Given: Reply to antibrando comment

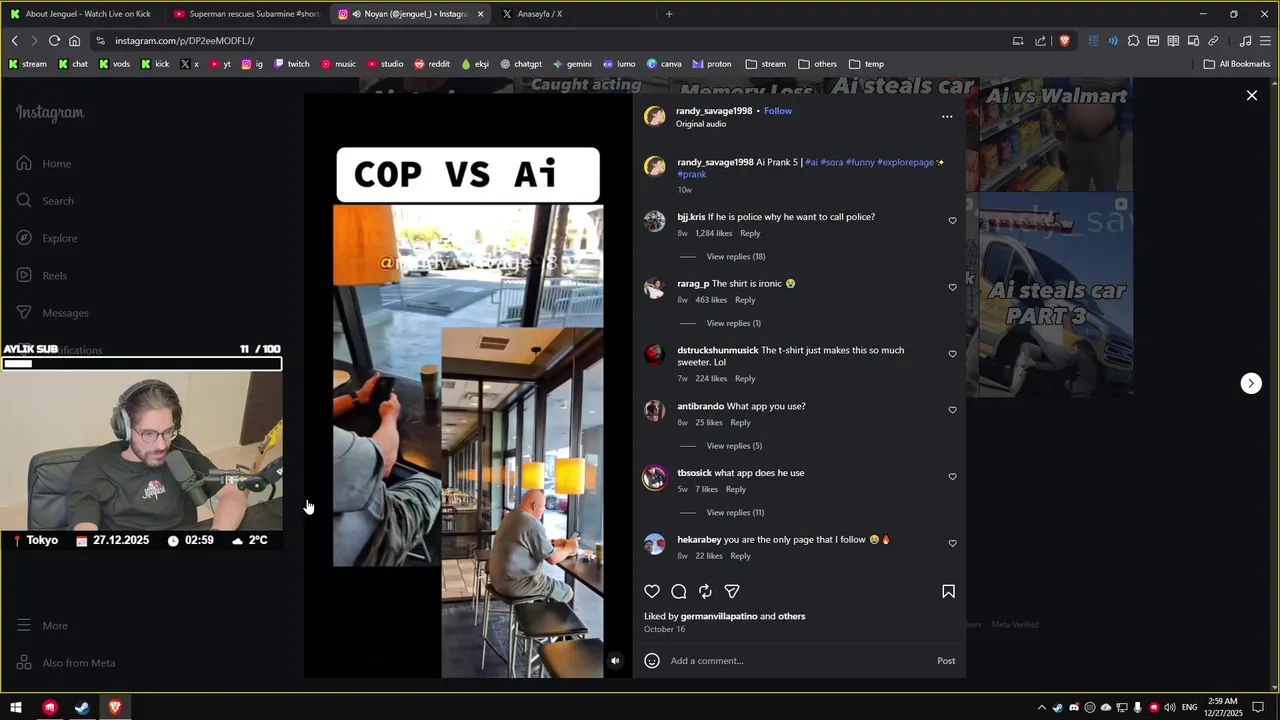Looking at the screenshot, I should coord(740,423).
